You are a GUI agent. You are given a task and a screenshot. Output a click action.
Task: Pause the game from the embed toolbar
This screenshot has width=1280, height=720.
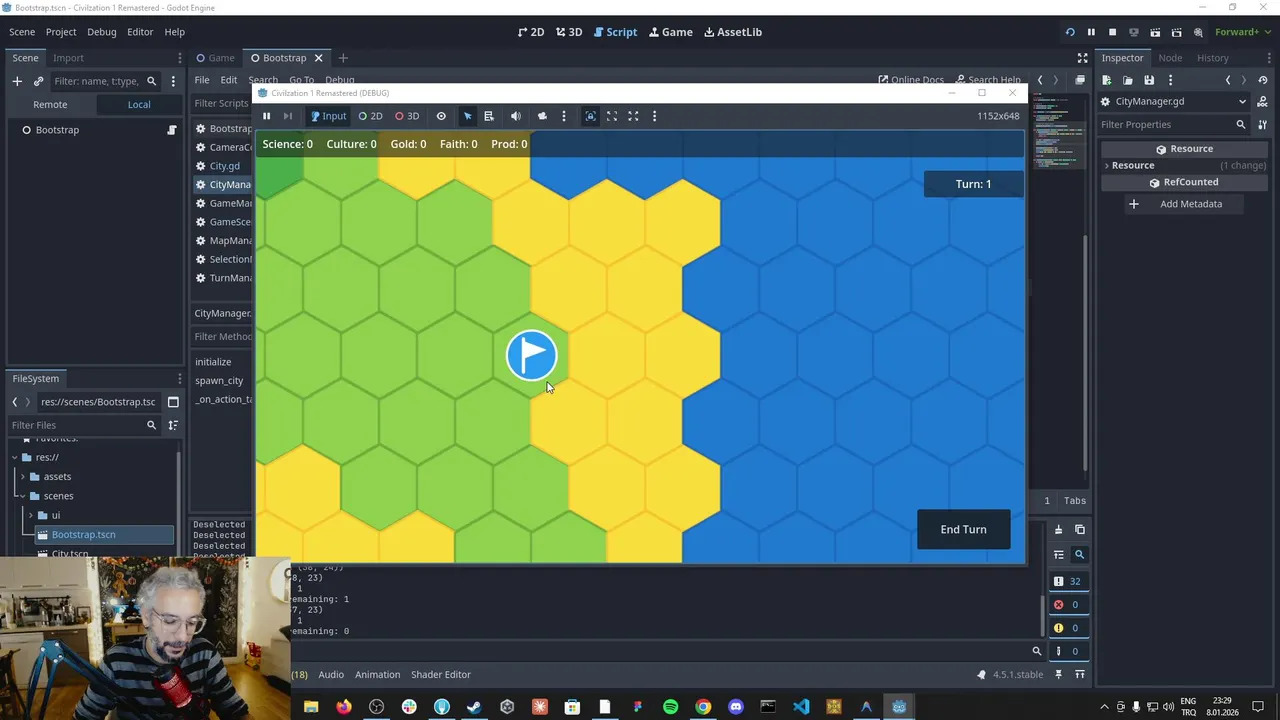(267, 116)
